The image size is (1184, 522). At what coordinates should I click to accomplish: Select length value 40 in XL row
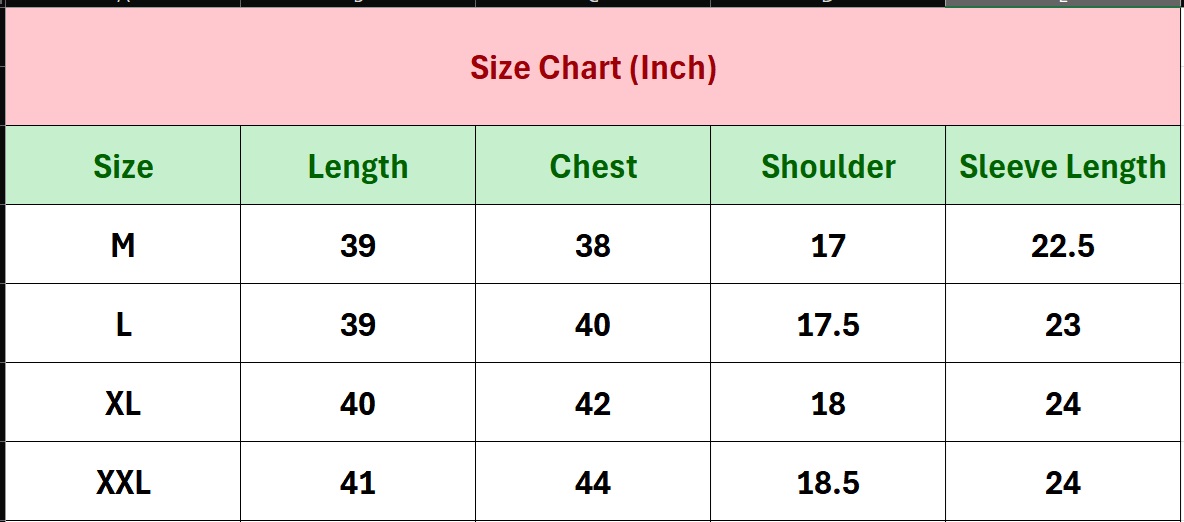(x=358, y=403)
